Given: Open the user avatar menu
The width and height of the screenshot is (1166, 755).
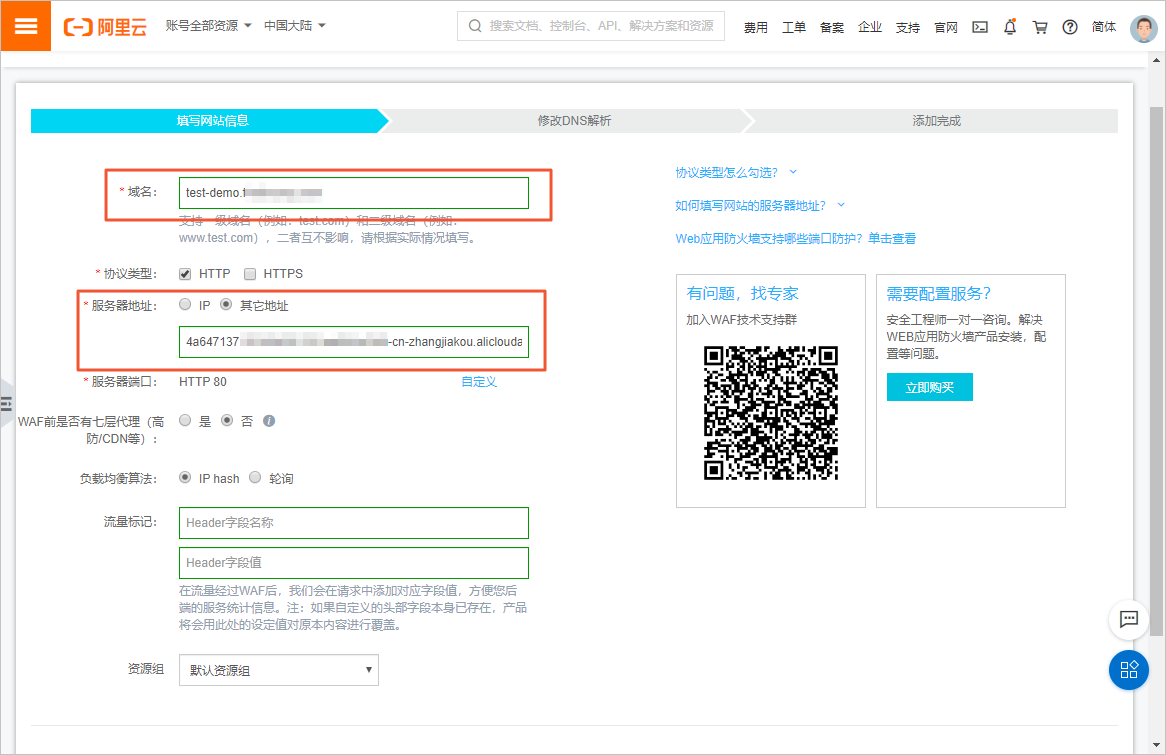Looking at the screenshot, I should (1143, 28).
